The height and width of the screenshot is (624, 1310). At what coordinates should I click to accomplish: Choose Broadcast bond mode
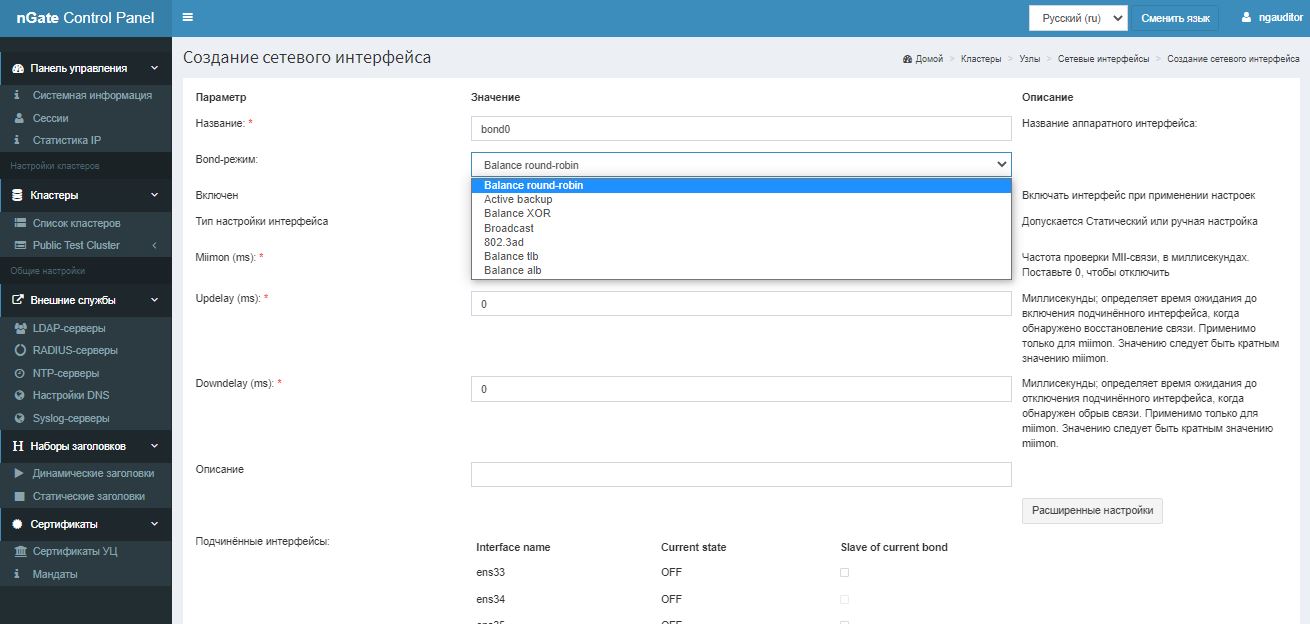(x=741, y=228)
